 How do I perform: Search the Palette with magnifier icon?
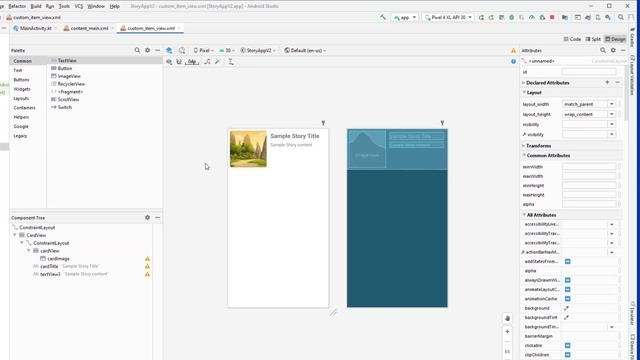pos(137,50)
